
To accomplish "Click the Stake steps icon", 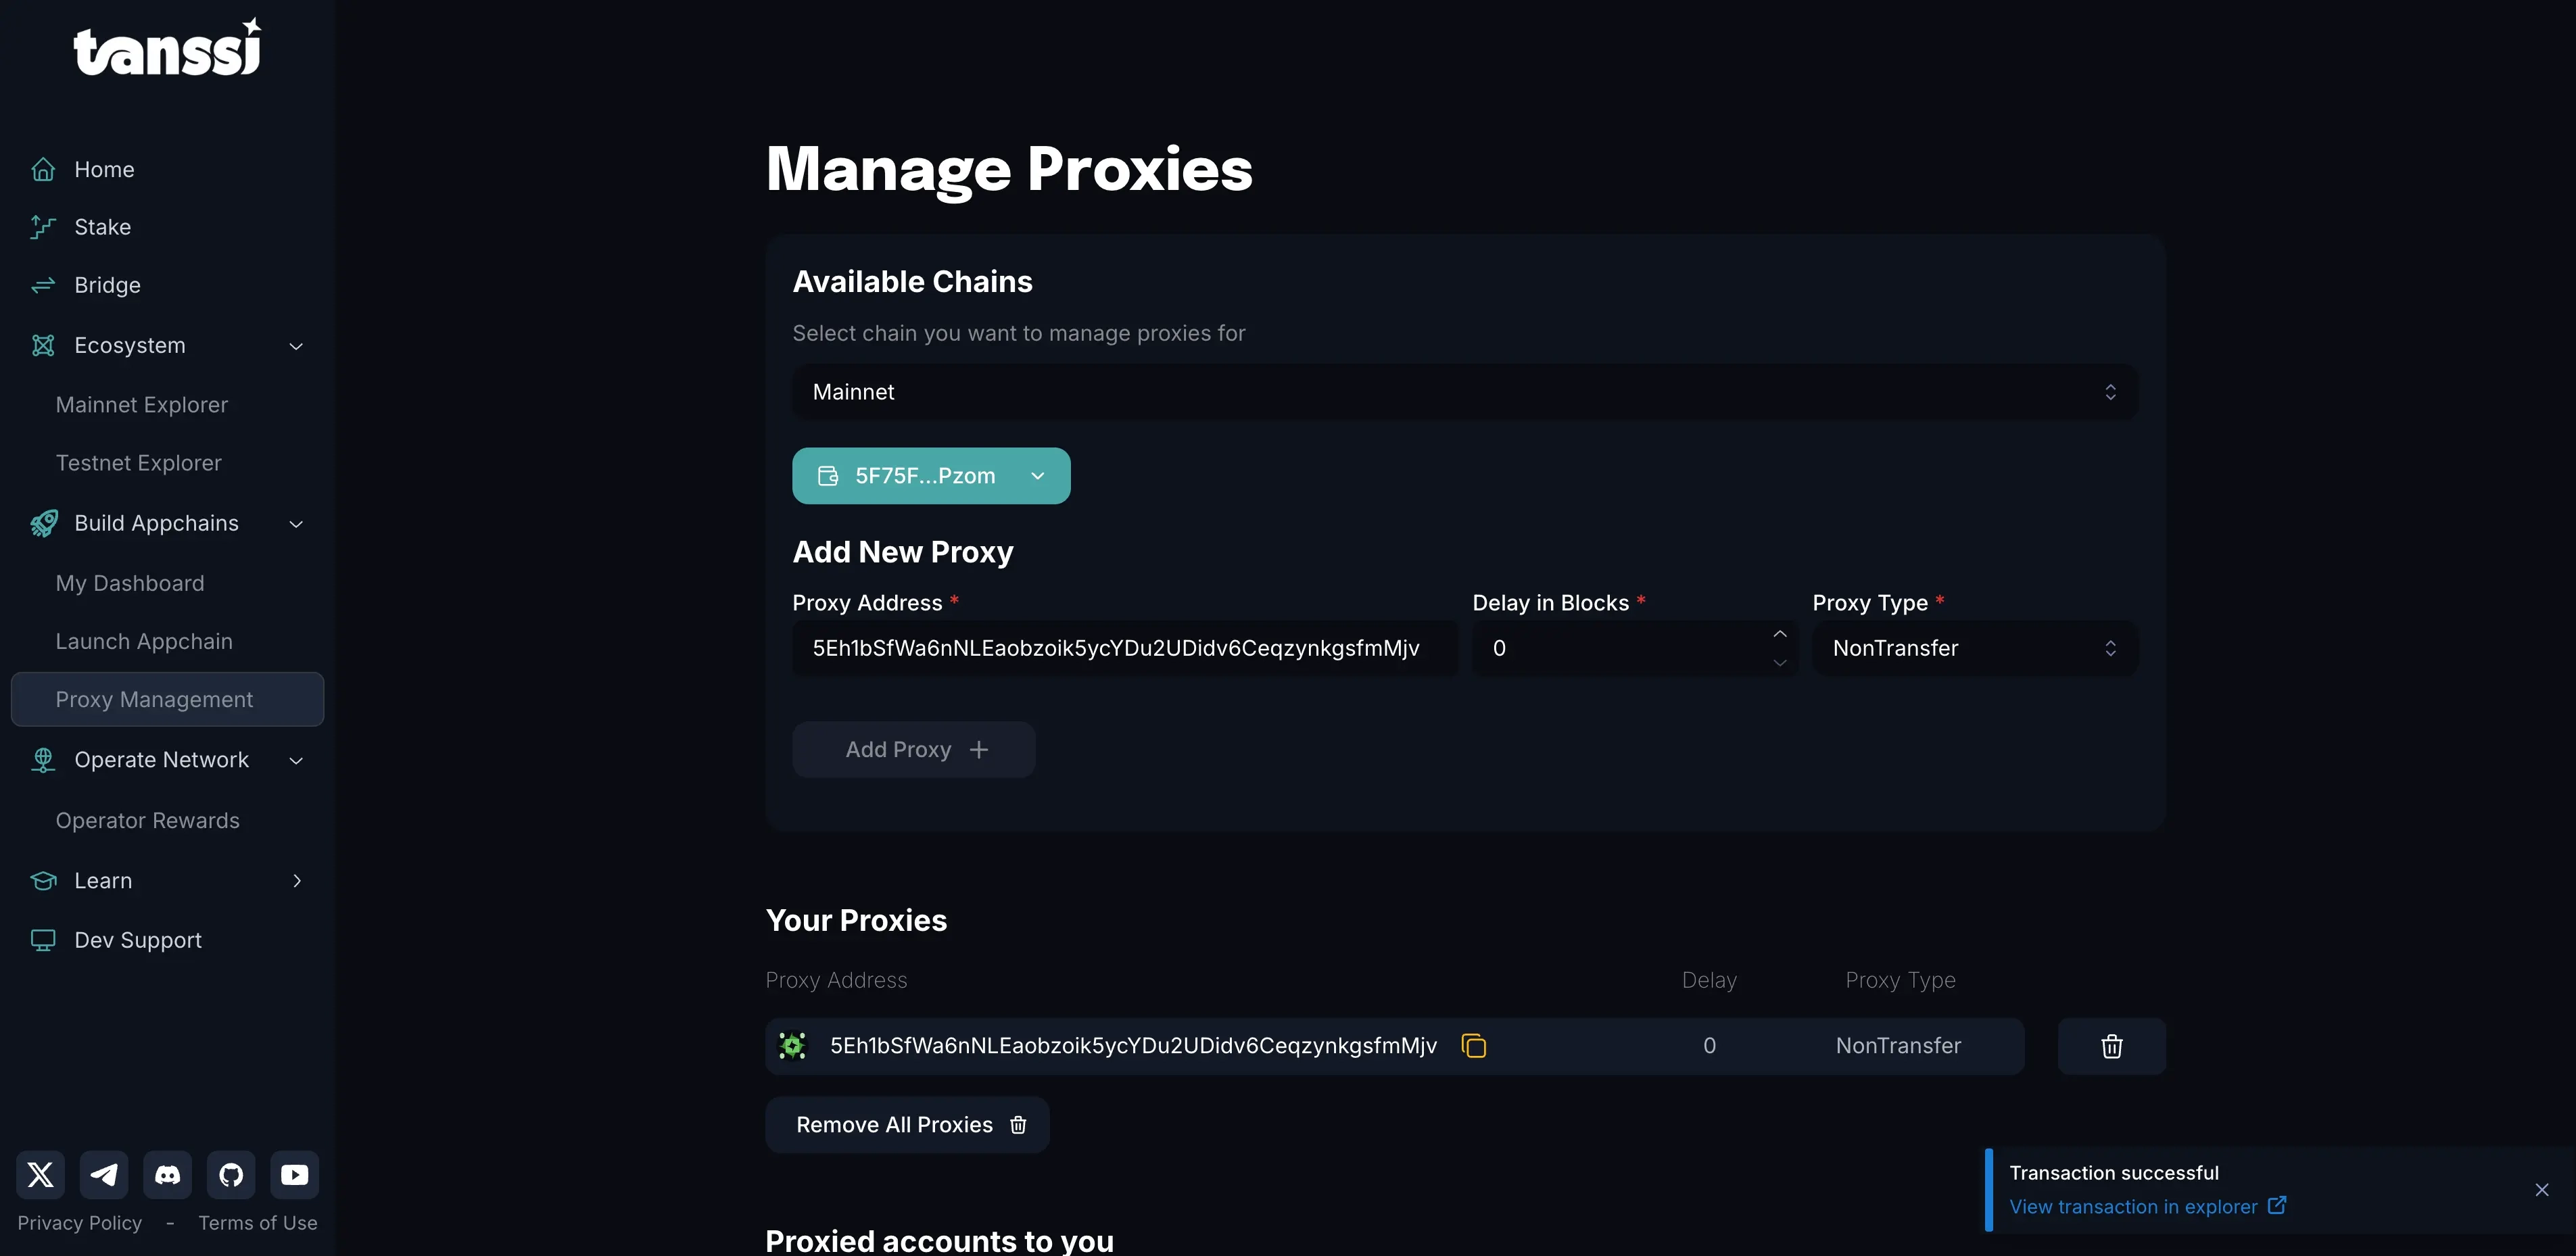I will (43, 227).
